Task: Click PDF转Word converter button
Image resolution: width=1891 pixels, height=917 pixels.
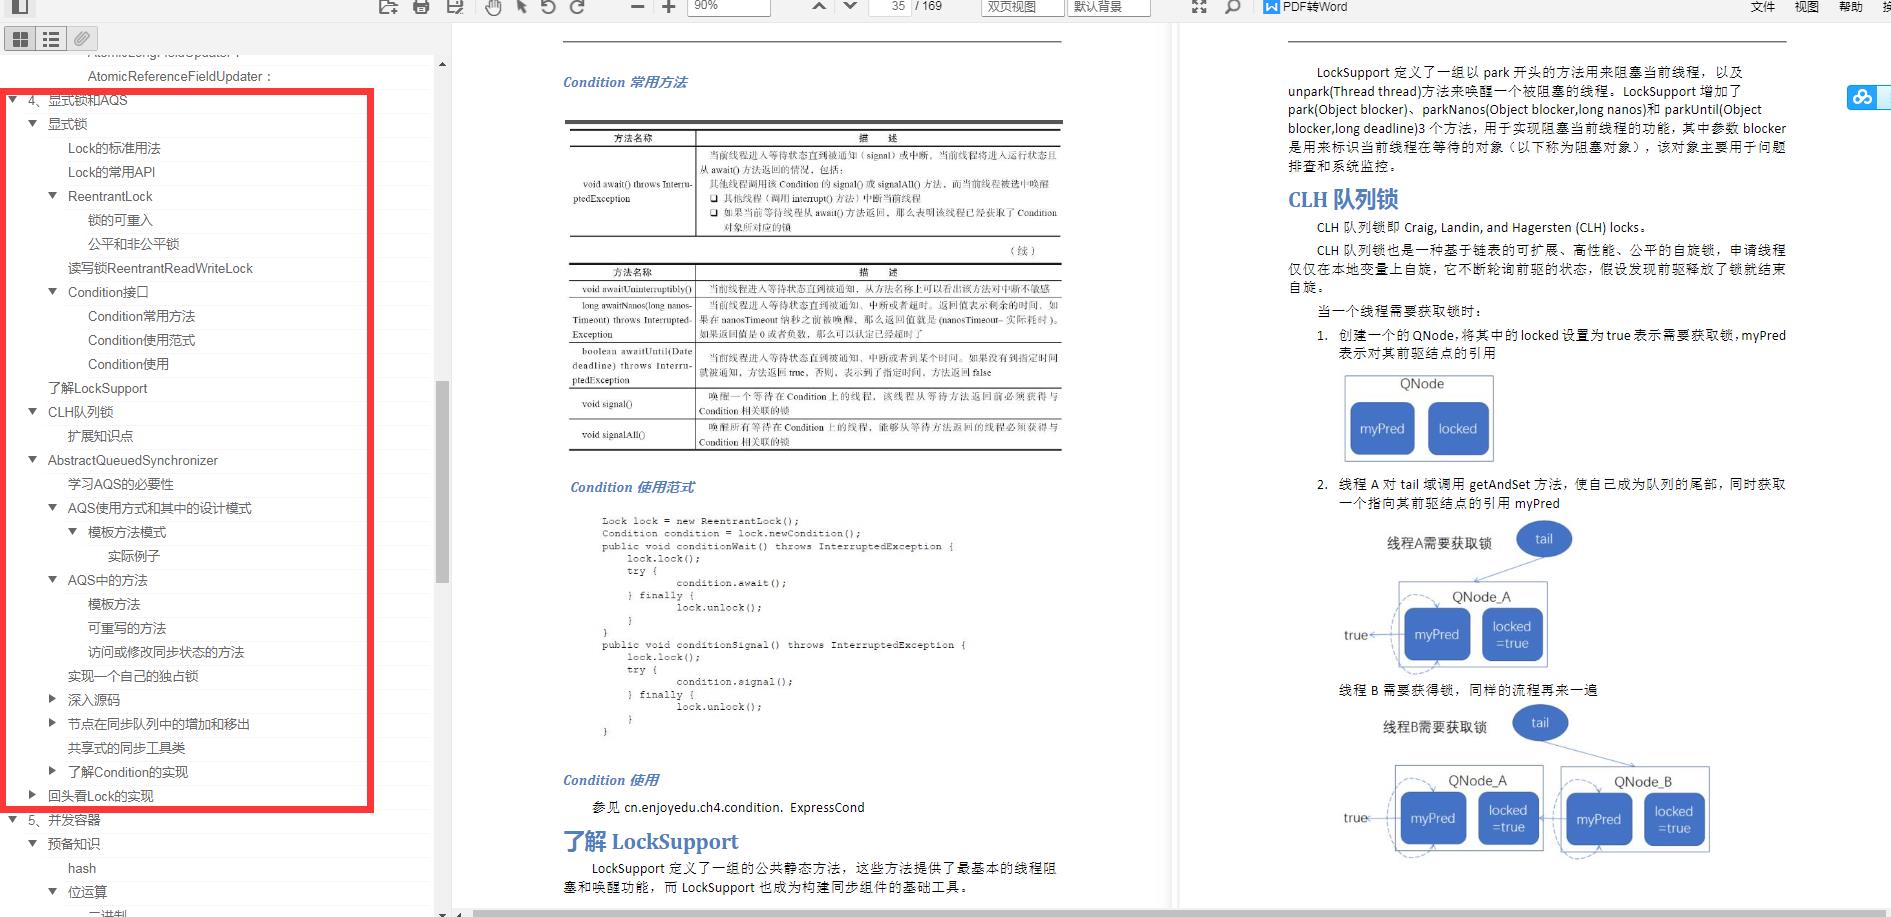Action: pos(1305,7)
